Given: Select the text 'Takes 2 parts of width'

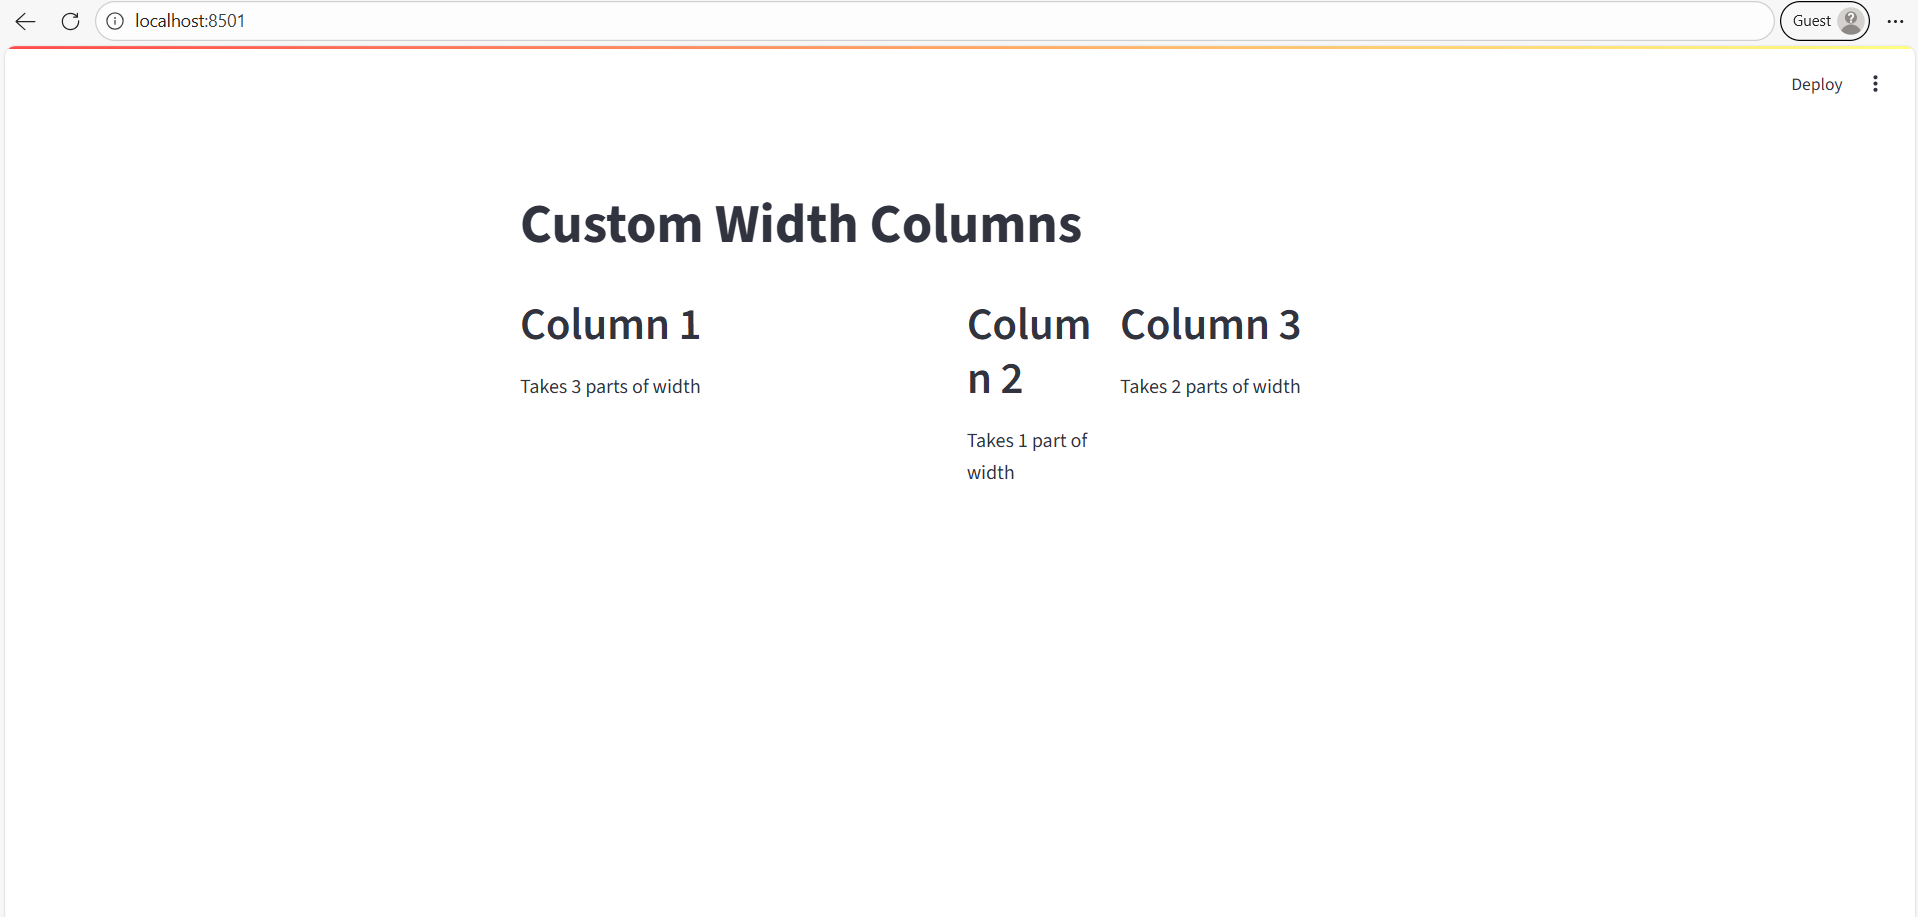Looking at the screenshot, I should point(1210,386).
